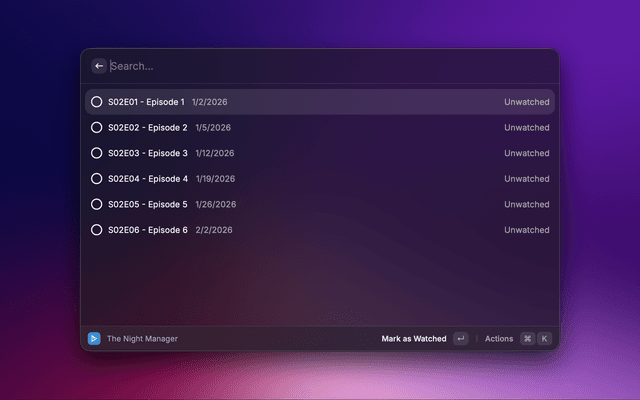Open the Actions menu
Viewport: 640px width, 400px height.
pyautogui.click(x=499, y=339)
